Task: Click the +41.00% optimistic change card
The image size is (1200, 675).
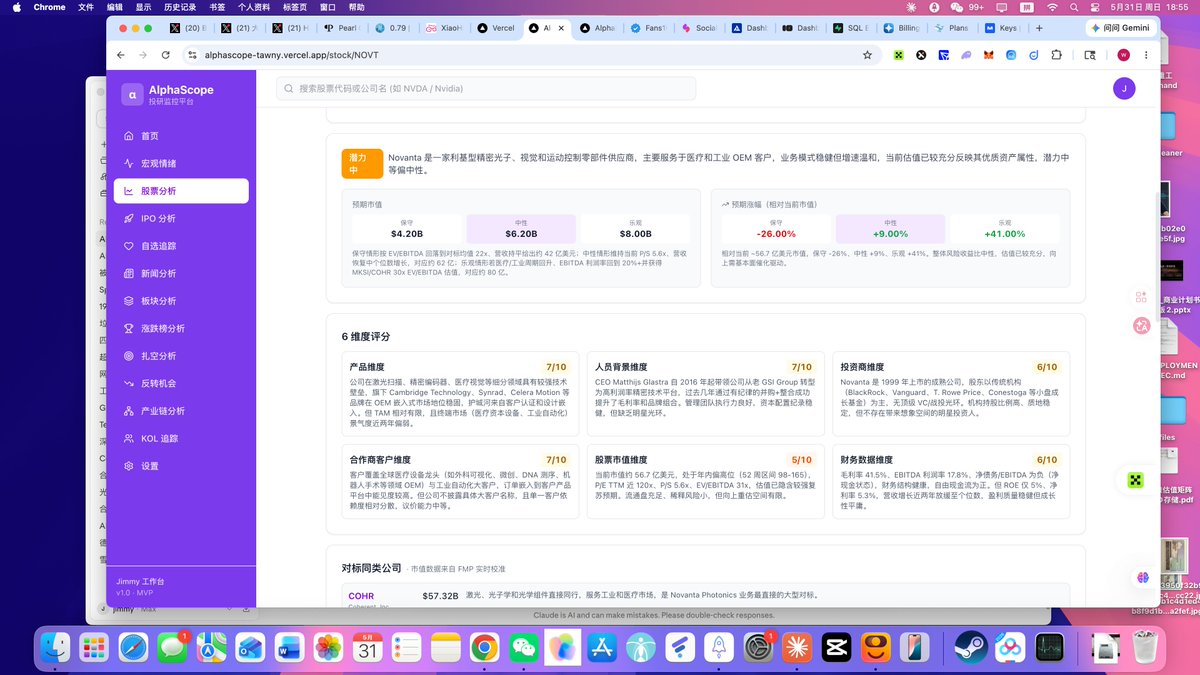Action: [1005, 228]
